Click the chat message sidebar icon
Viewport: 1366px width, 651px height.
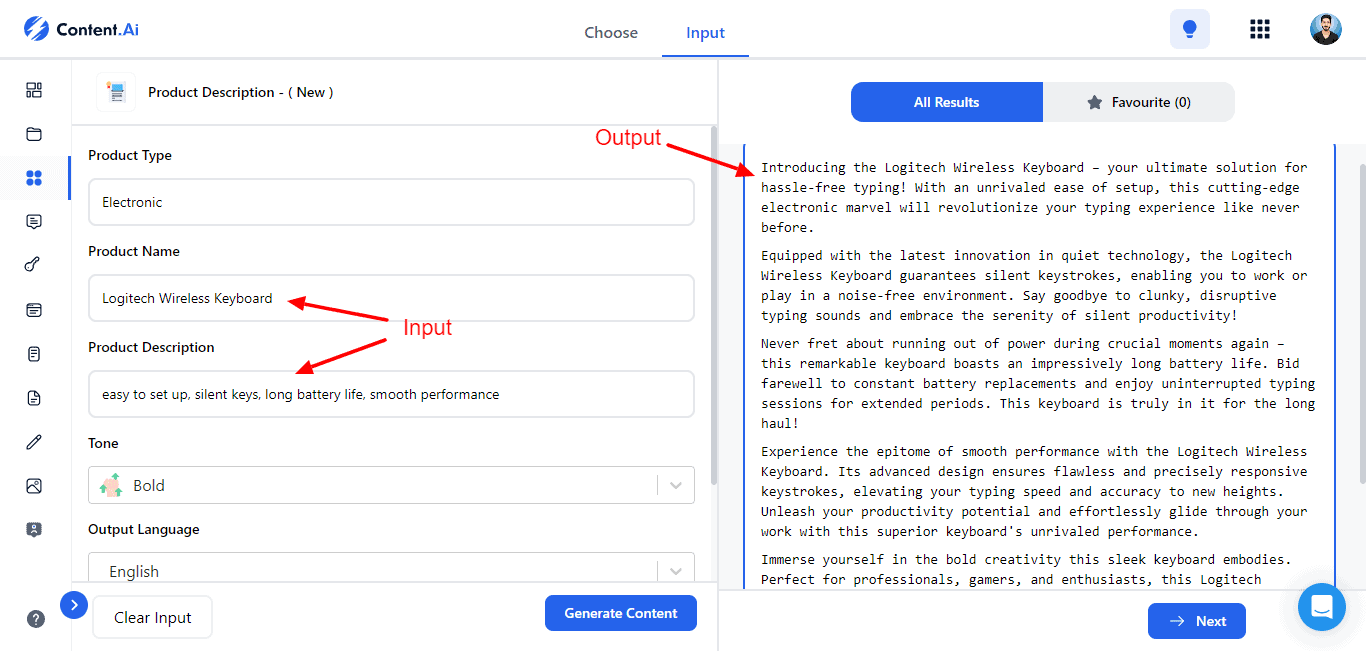click(34, 222)
